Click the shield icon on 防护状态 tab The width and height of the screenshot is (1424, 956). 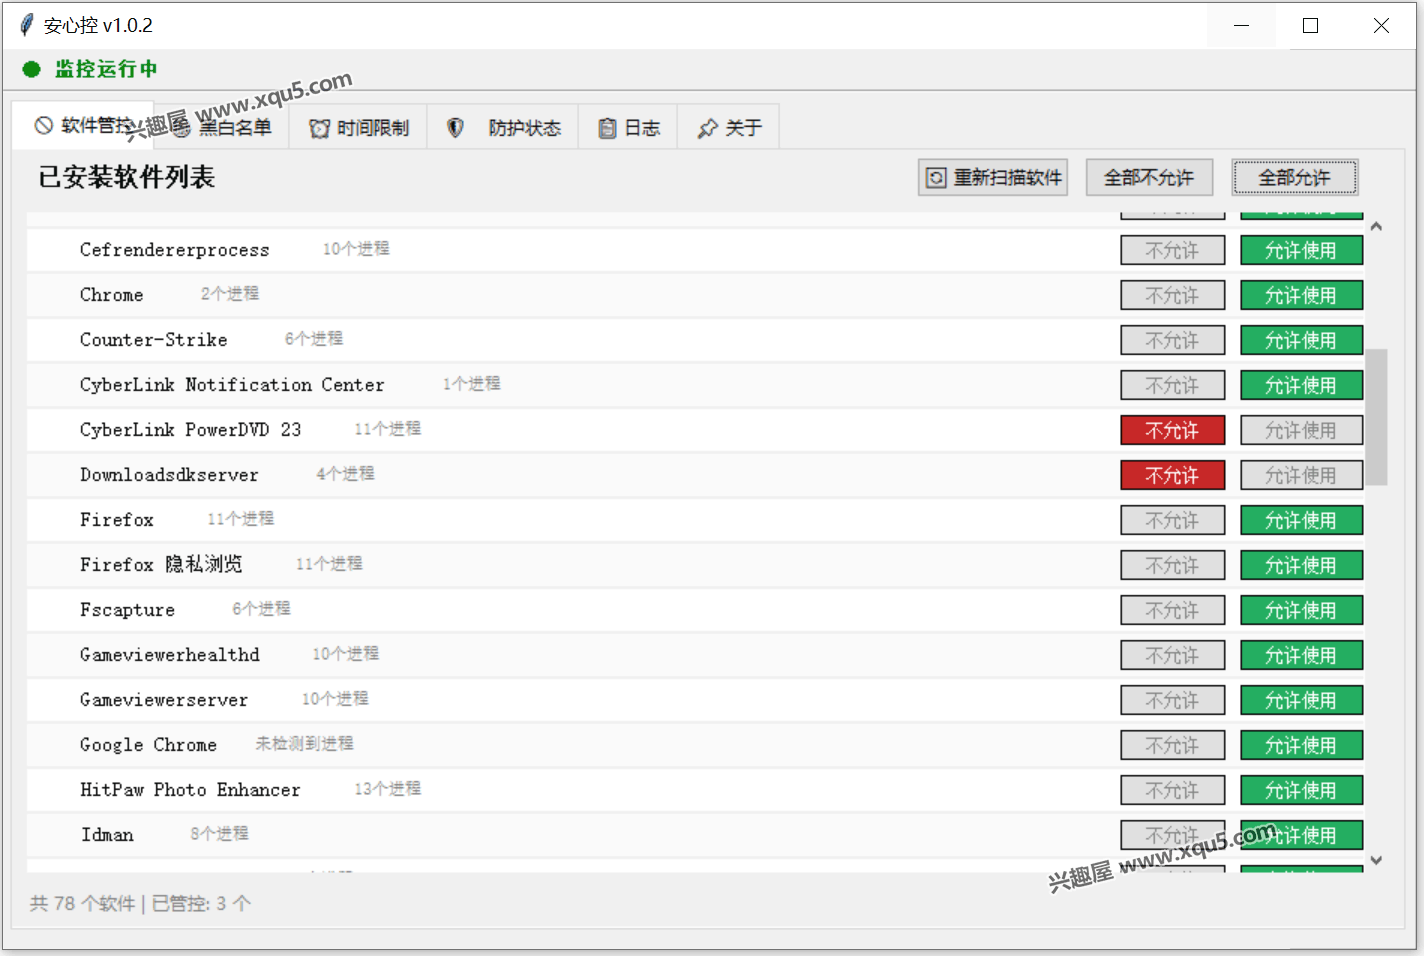(x=455, y=128)
